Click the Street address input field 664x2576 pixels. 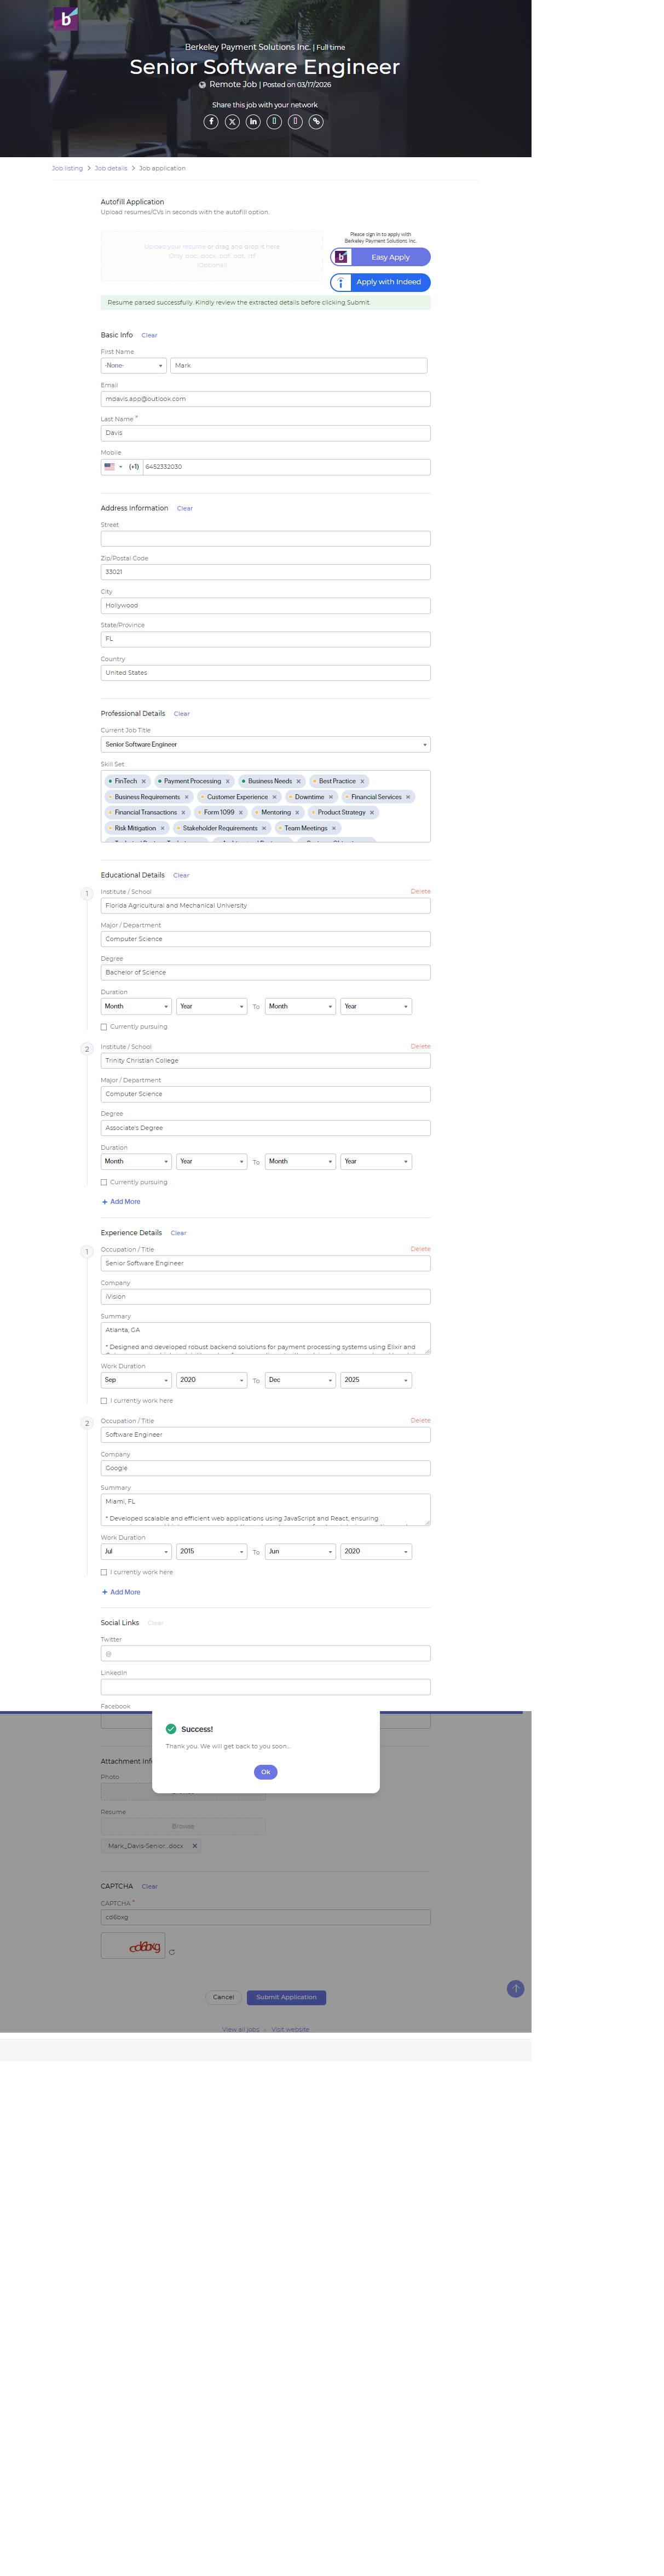tap(265, 539)
